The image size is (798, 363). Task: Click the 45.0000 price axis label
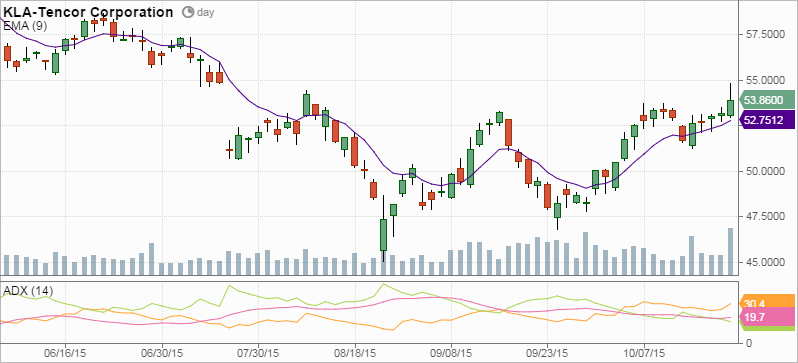click(x=766, y=263)
